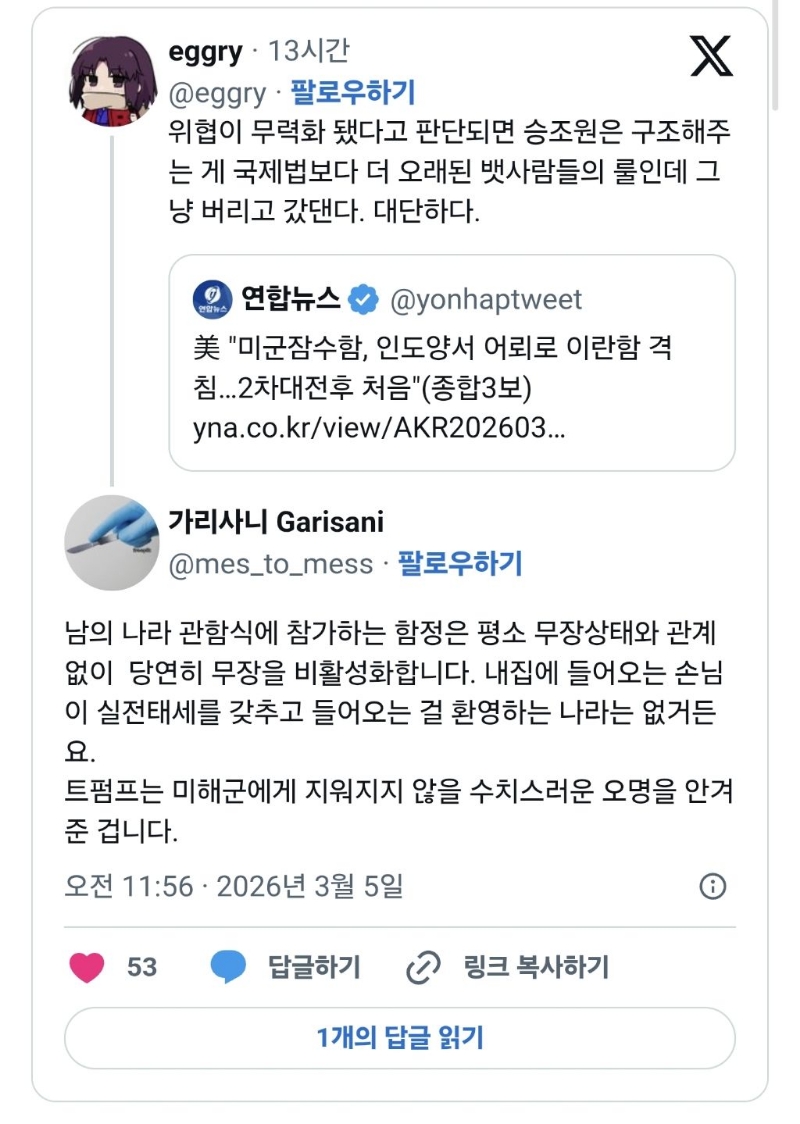The image size is (800, 1124).
Task: Click the 1개의 답글 읽기 button
Action: 400,1037
